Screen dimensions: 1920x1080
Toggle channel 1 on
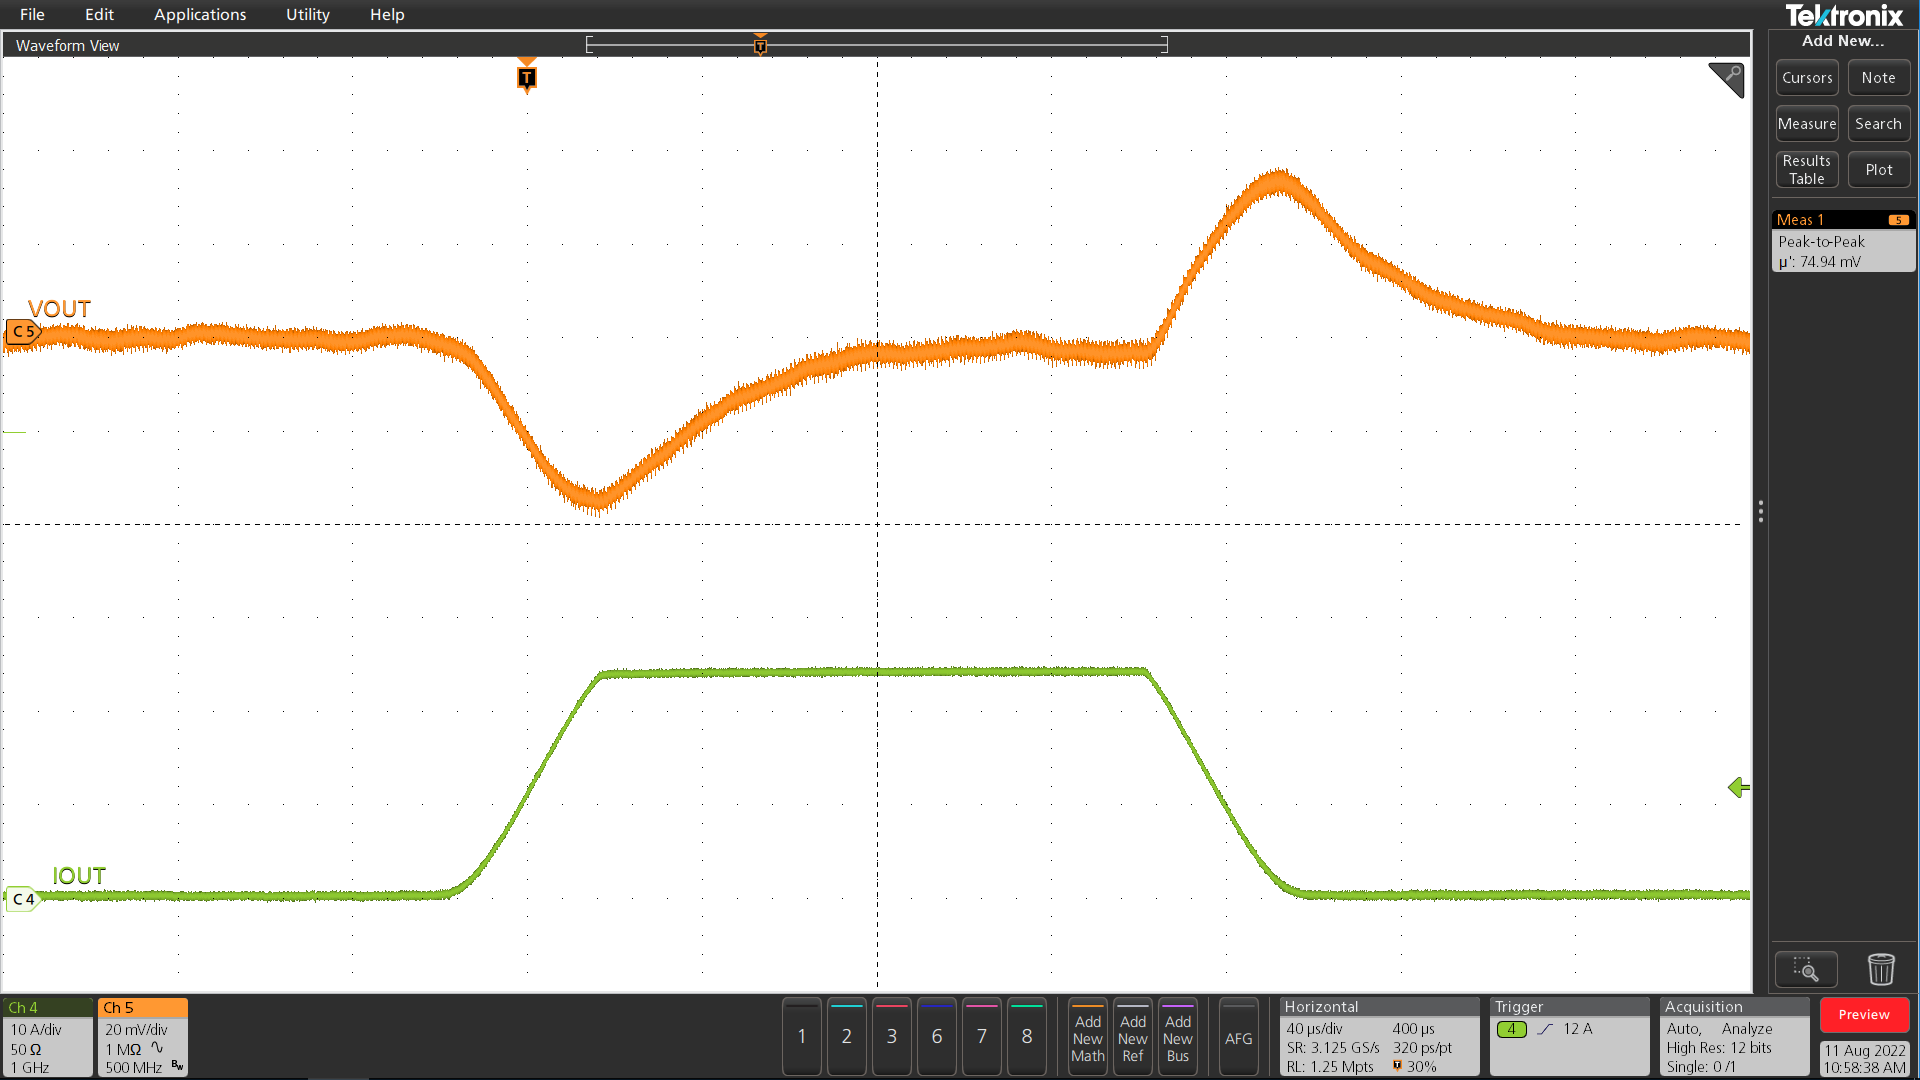point(801,1037)
